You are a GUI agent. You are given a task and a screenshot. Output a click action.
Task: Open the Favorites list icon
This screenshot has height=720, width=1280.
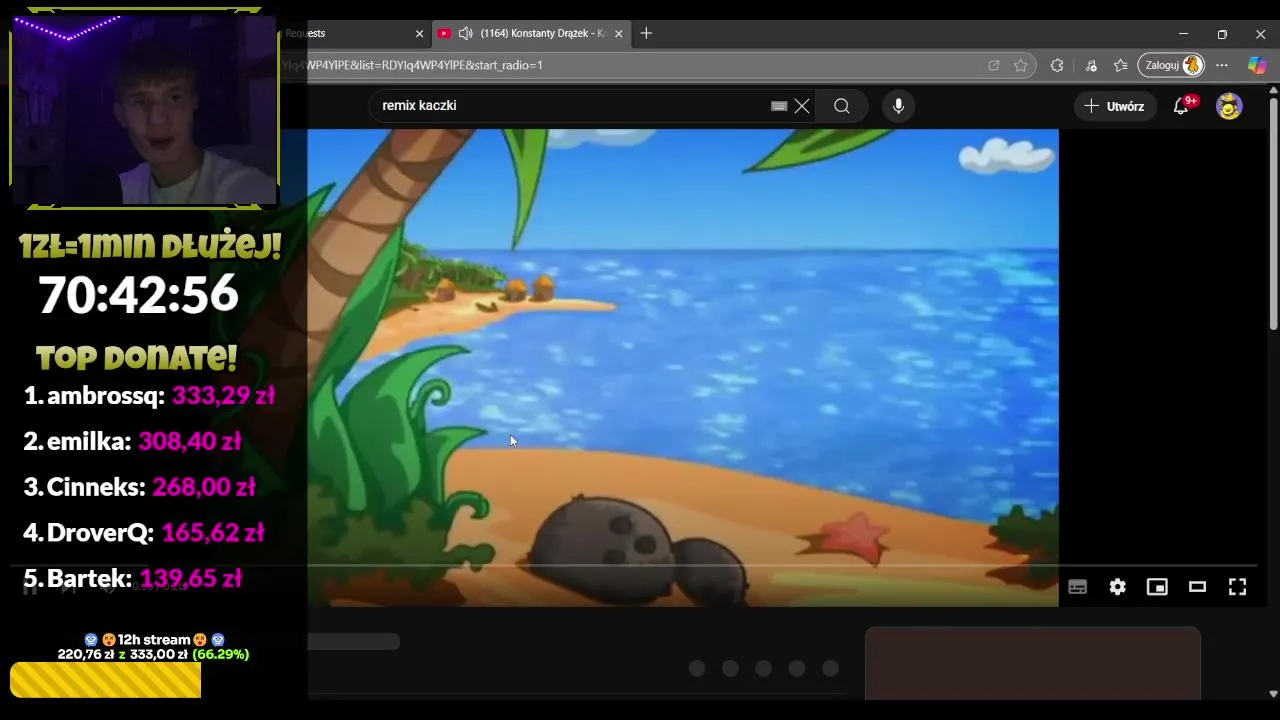coord(1121,65)
